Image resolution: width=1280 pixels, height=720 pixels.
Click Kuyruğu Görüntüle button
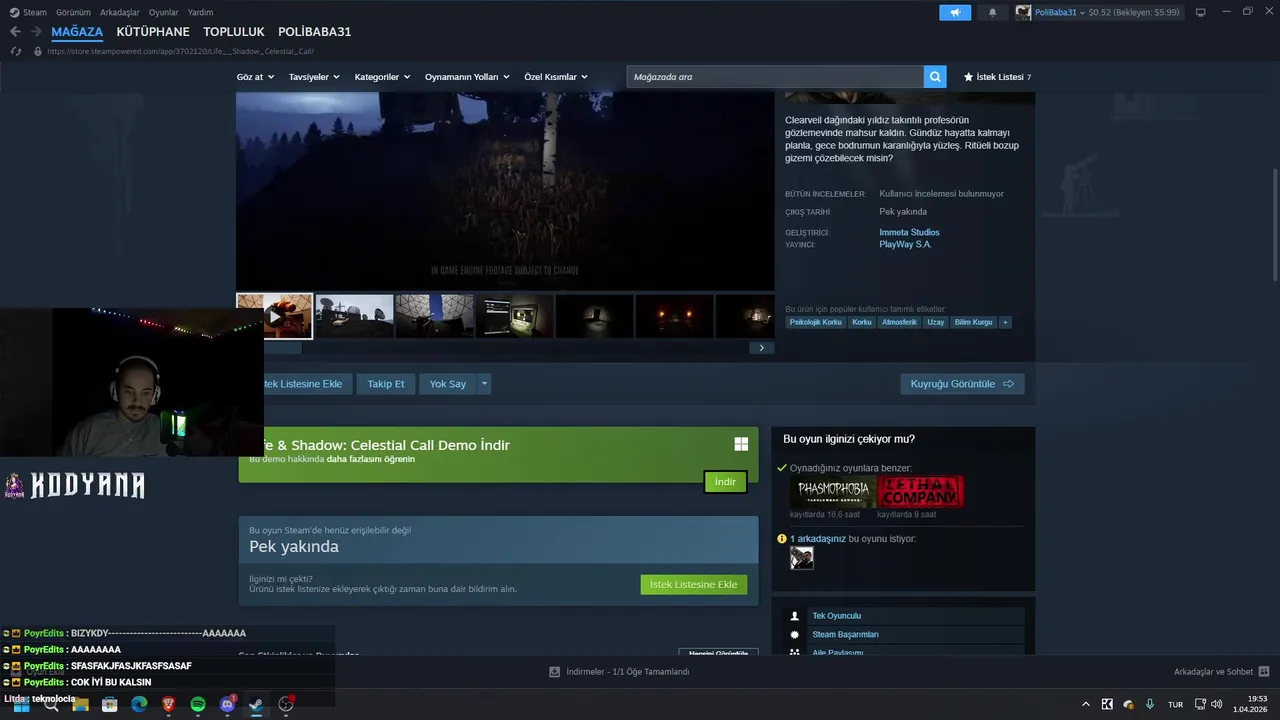[962, 384]
